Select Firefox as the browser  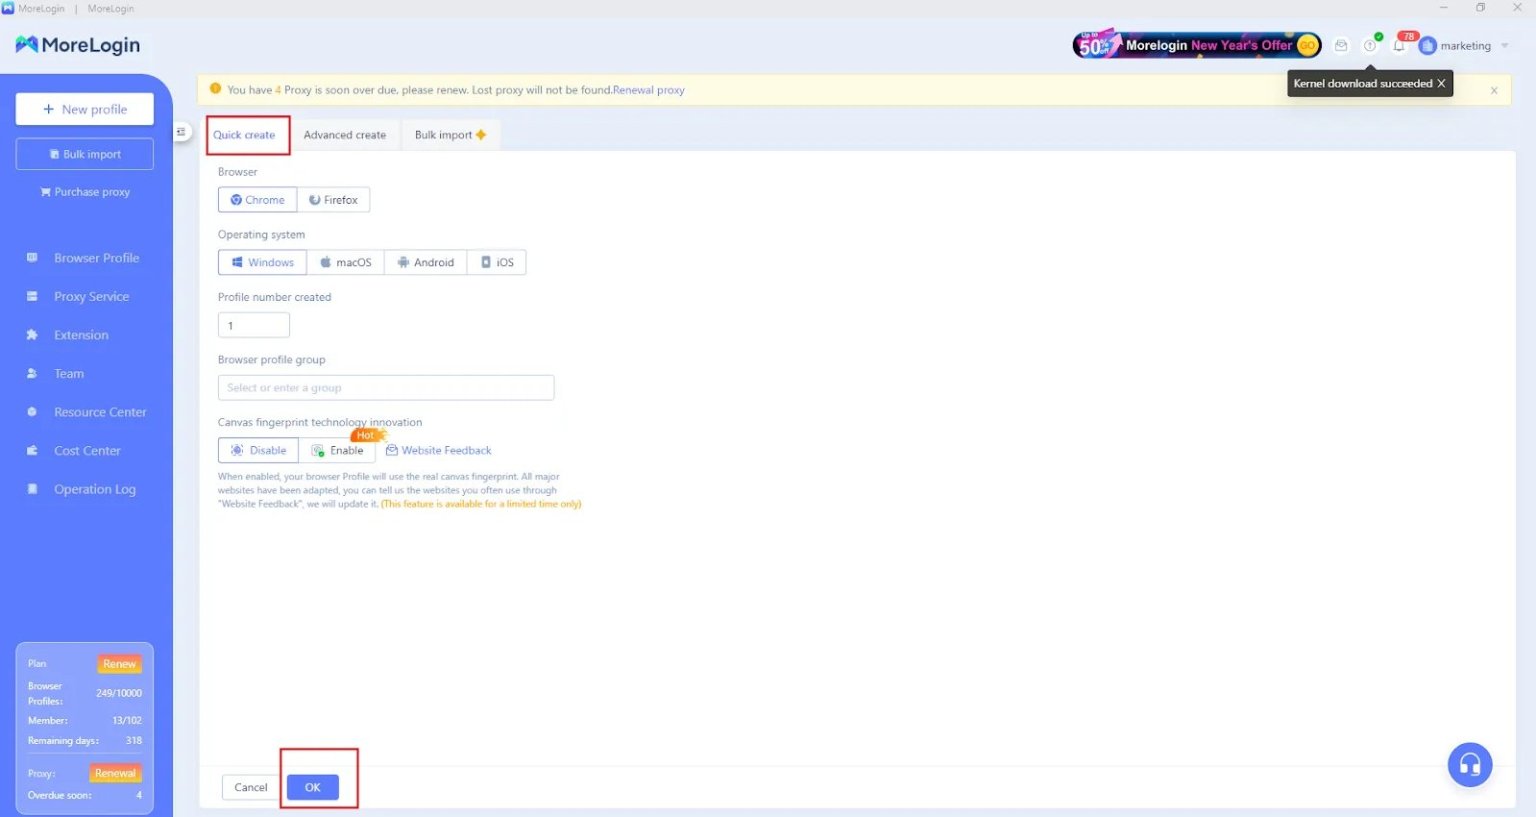333,200
